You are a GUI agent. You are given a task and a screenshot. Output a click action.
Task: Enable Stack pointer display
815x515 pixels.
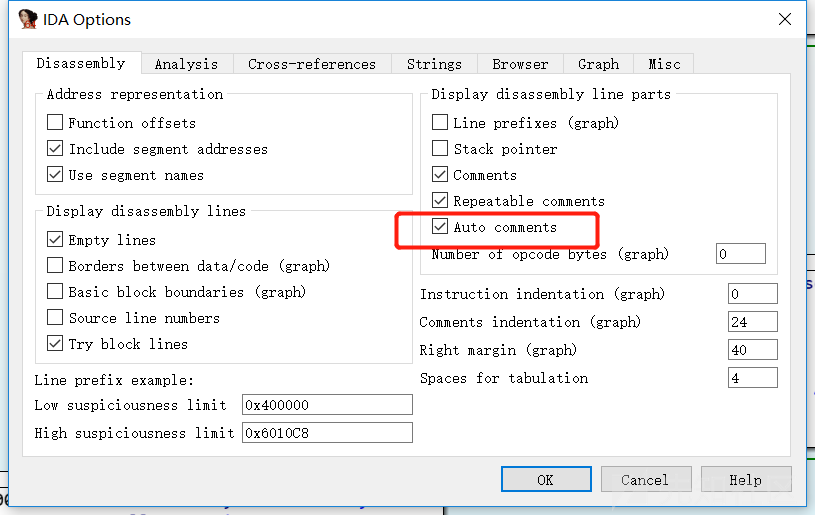coord(440,149)
